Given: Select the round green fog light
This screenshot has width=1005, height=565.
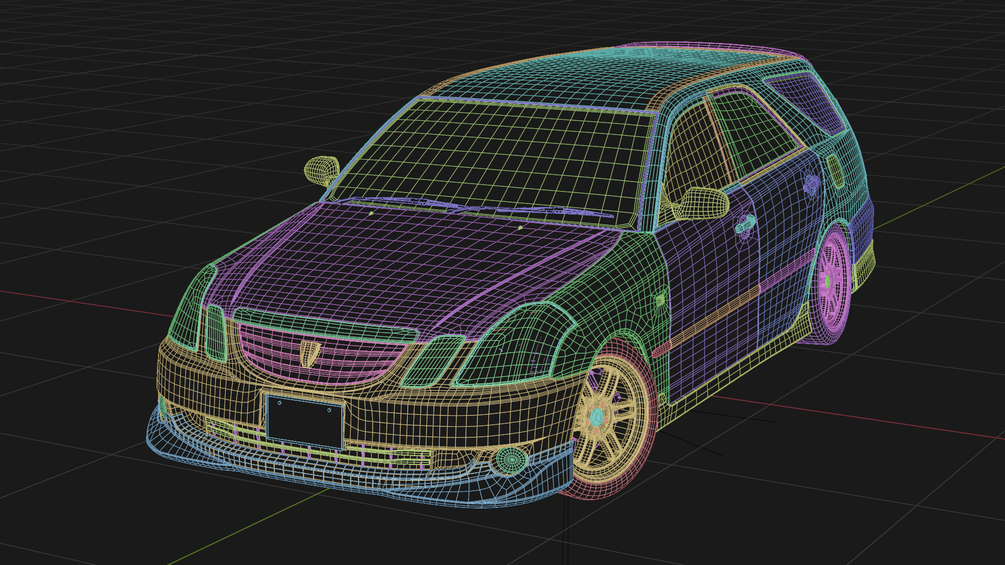Looking at the screenshot, I should click(511, 459).
